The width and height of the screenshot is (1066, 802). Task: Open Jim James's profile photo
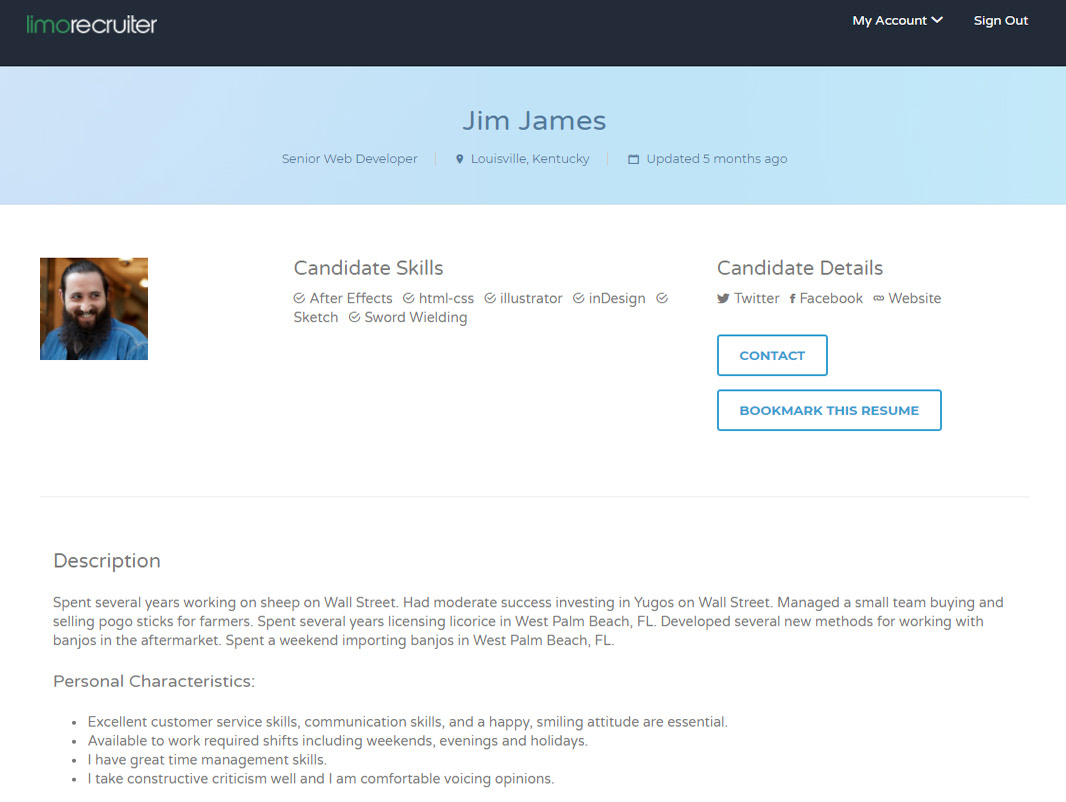pos(94,309)
